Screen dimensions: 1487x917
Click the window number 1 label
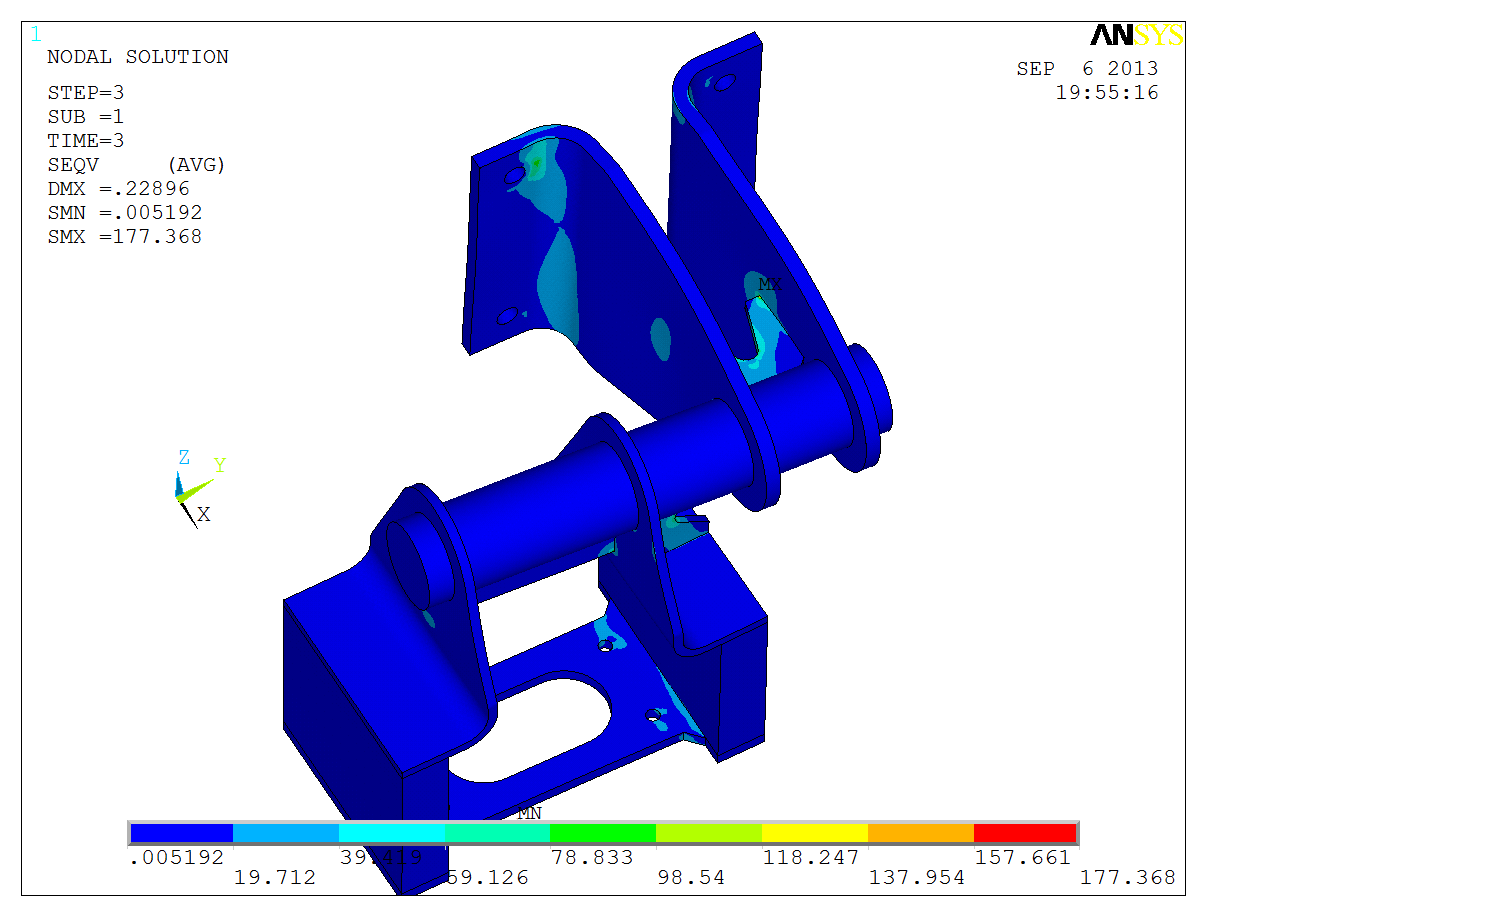click(36, 35)
